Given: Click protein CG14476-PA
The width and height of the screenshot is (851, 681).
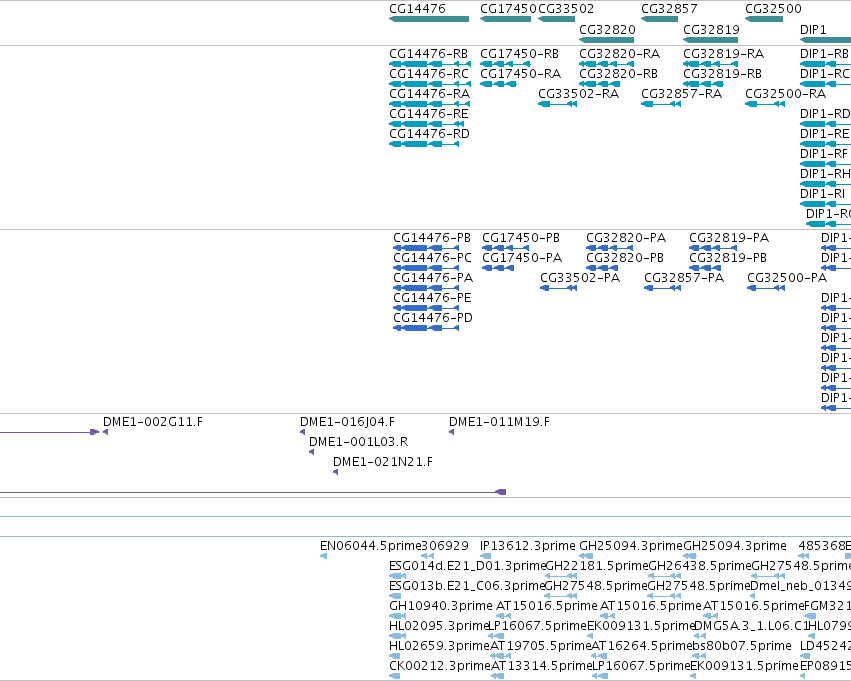Looking at the screenshot, I should click(x=426, y=288).
